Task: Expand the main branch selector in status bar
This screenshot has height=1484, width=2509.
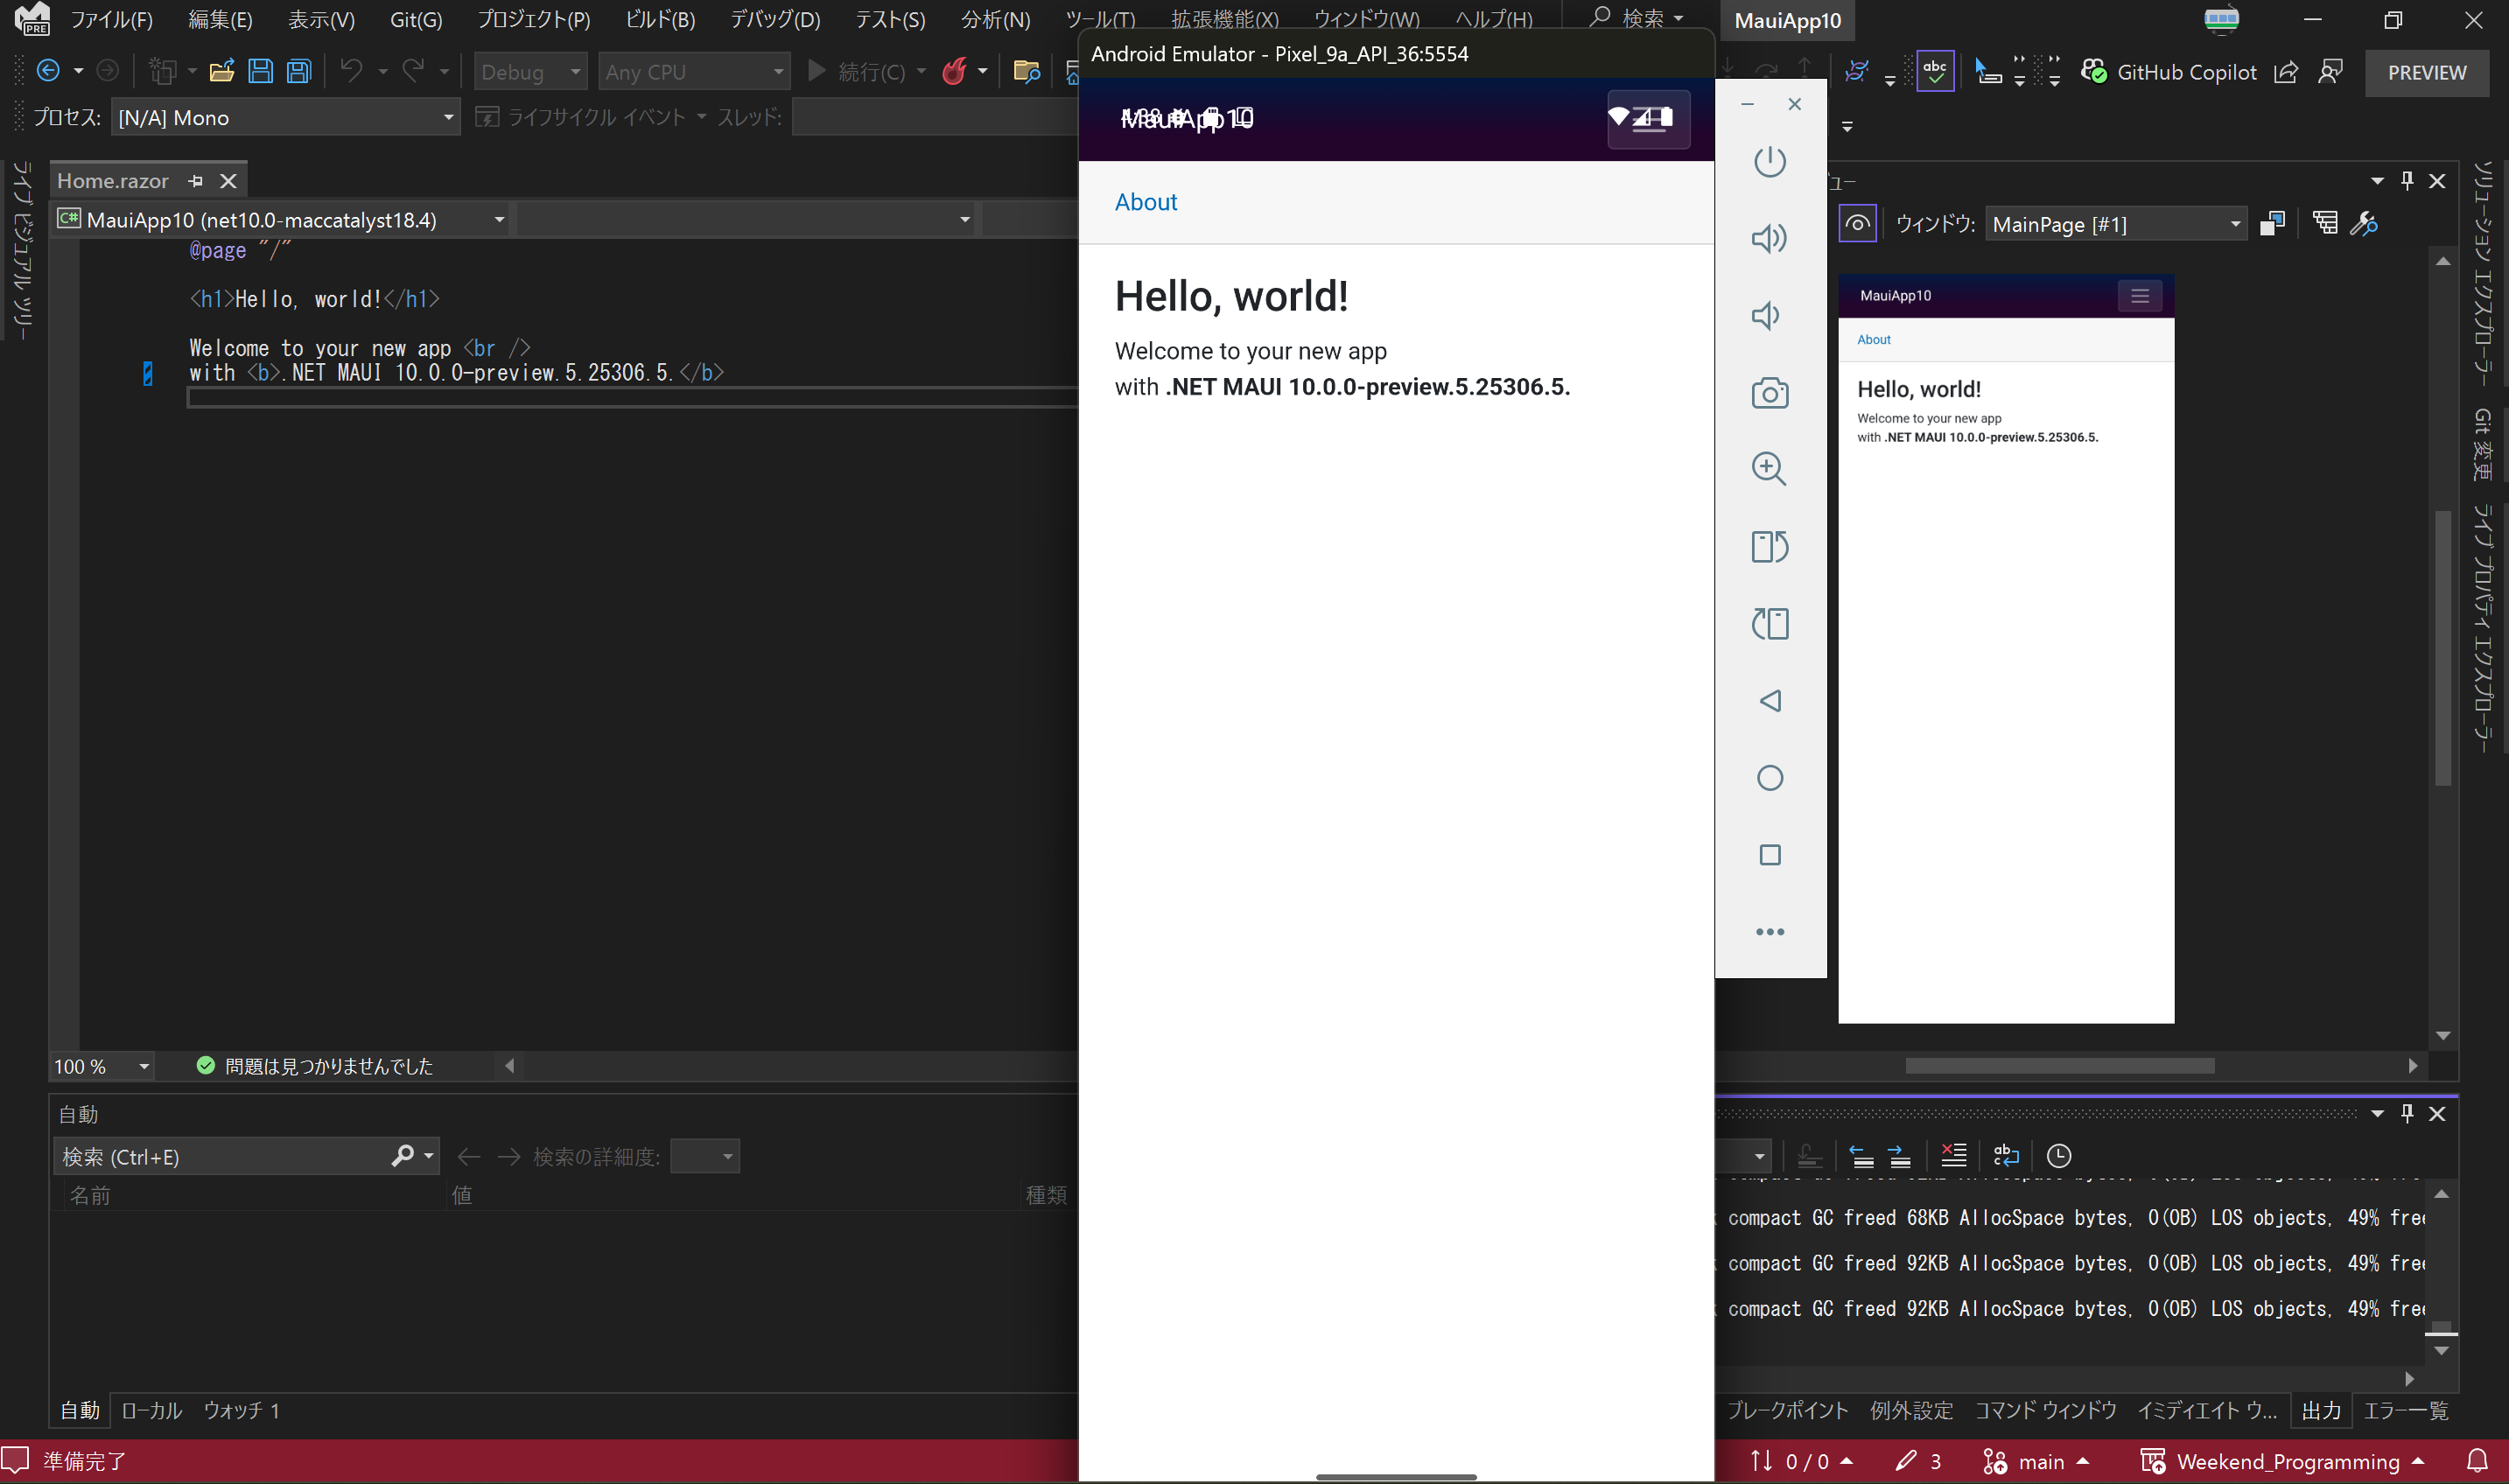Action: coord(2036,1462)
